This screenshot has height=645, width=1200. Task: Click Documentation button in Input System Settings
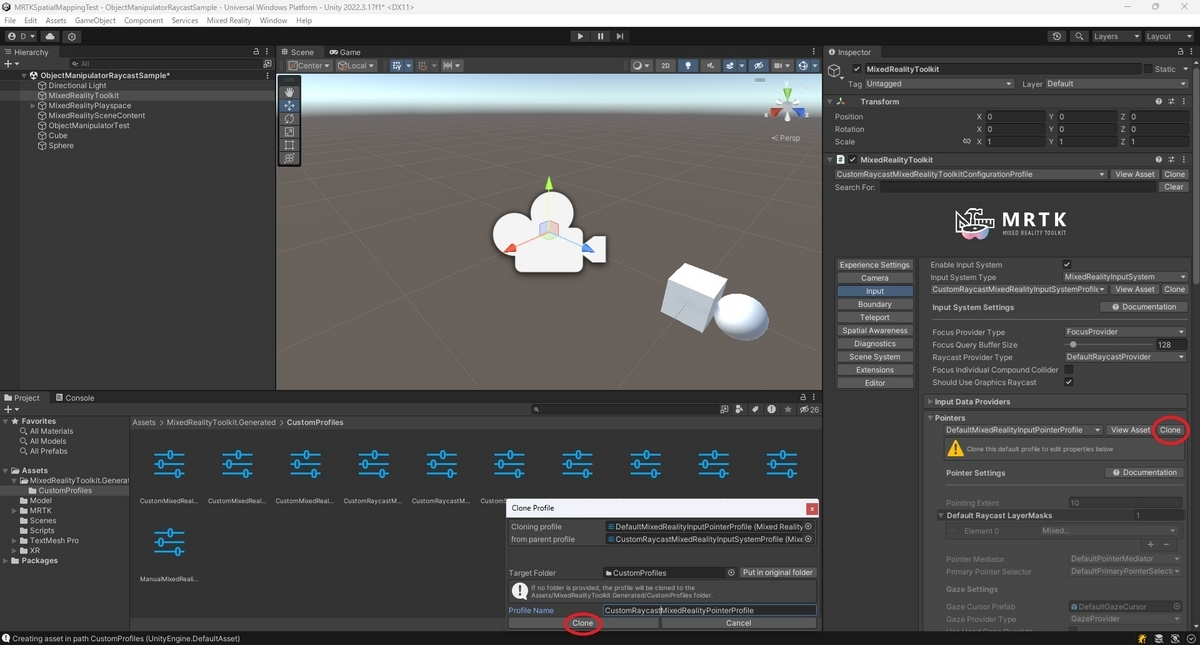click(1143, 307)
